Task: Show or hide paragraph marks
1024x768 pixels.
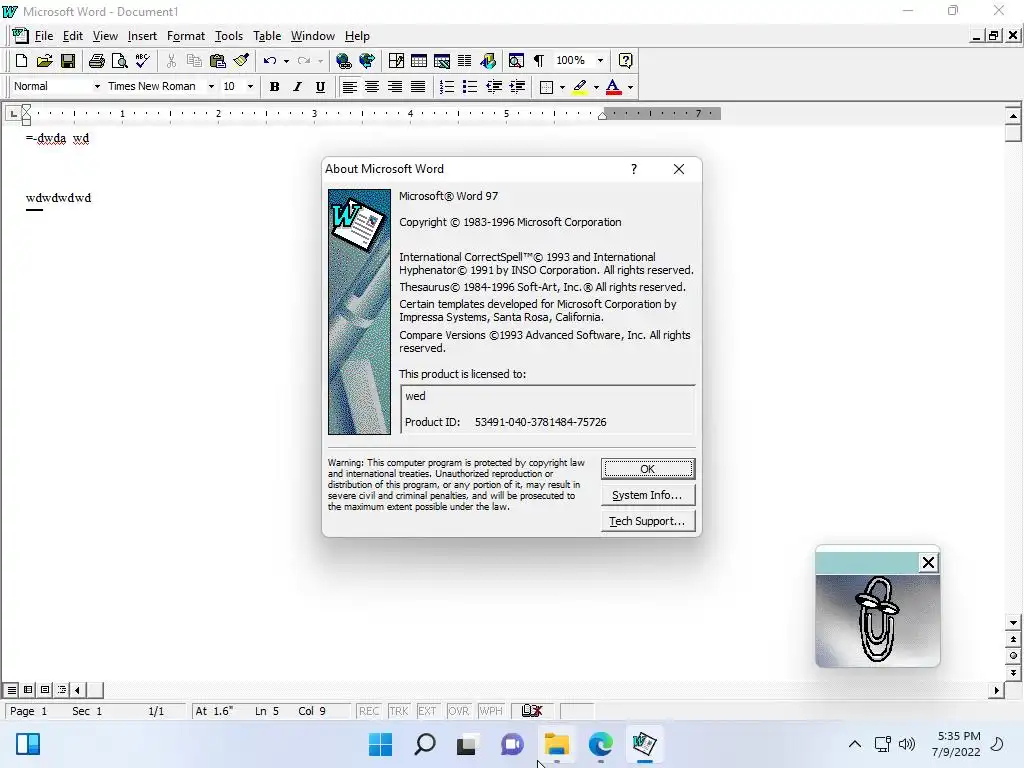Action: pos(539,61)
